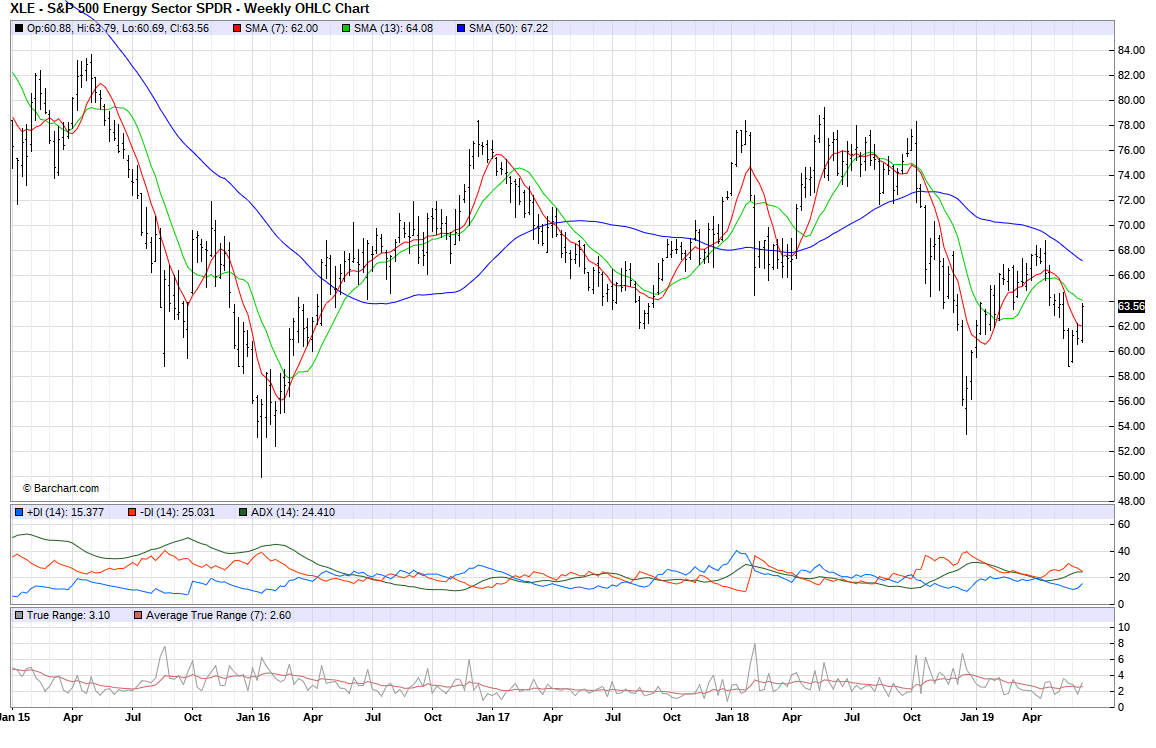Click the 76.00 price axis label

(x=1132, y=150)
